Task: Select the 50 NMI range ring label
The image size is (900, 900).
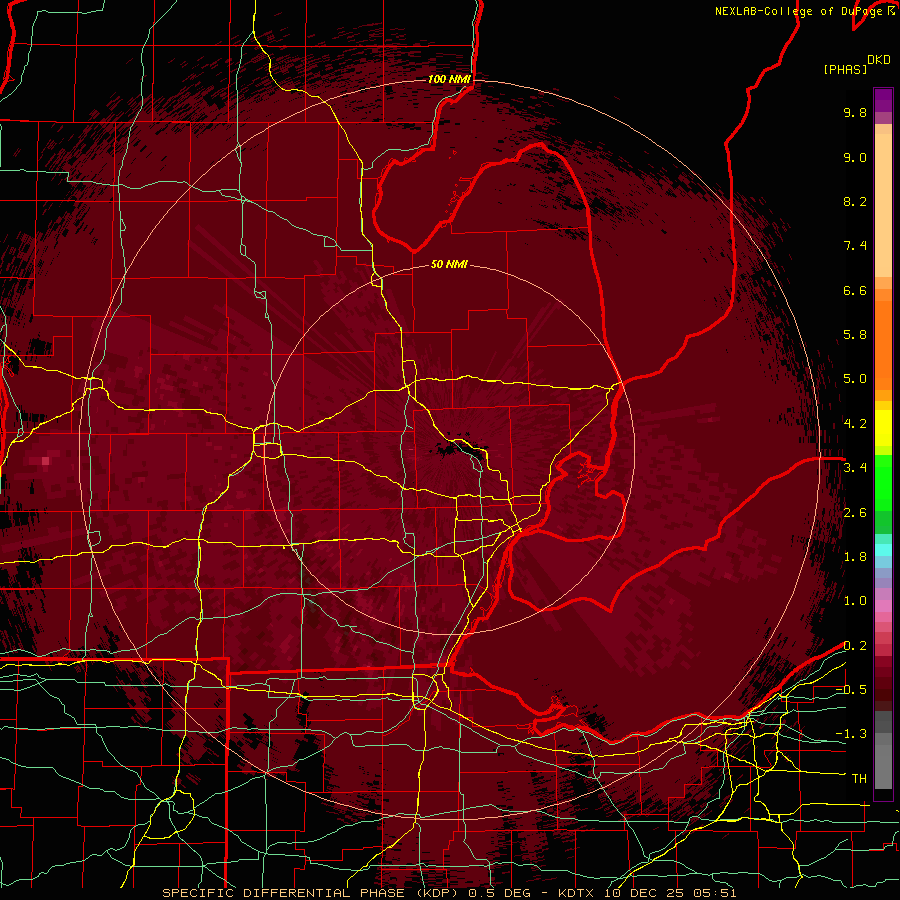Action: click(x=449, y=264)
